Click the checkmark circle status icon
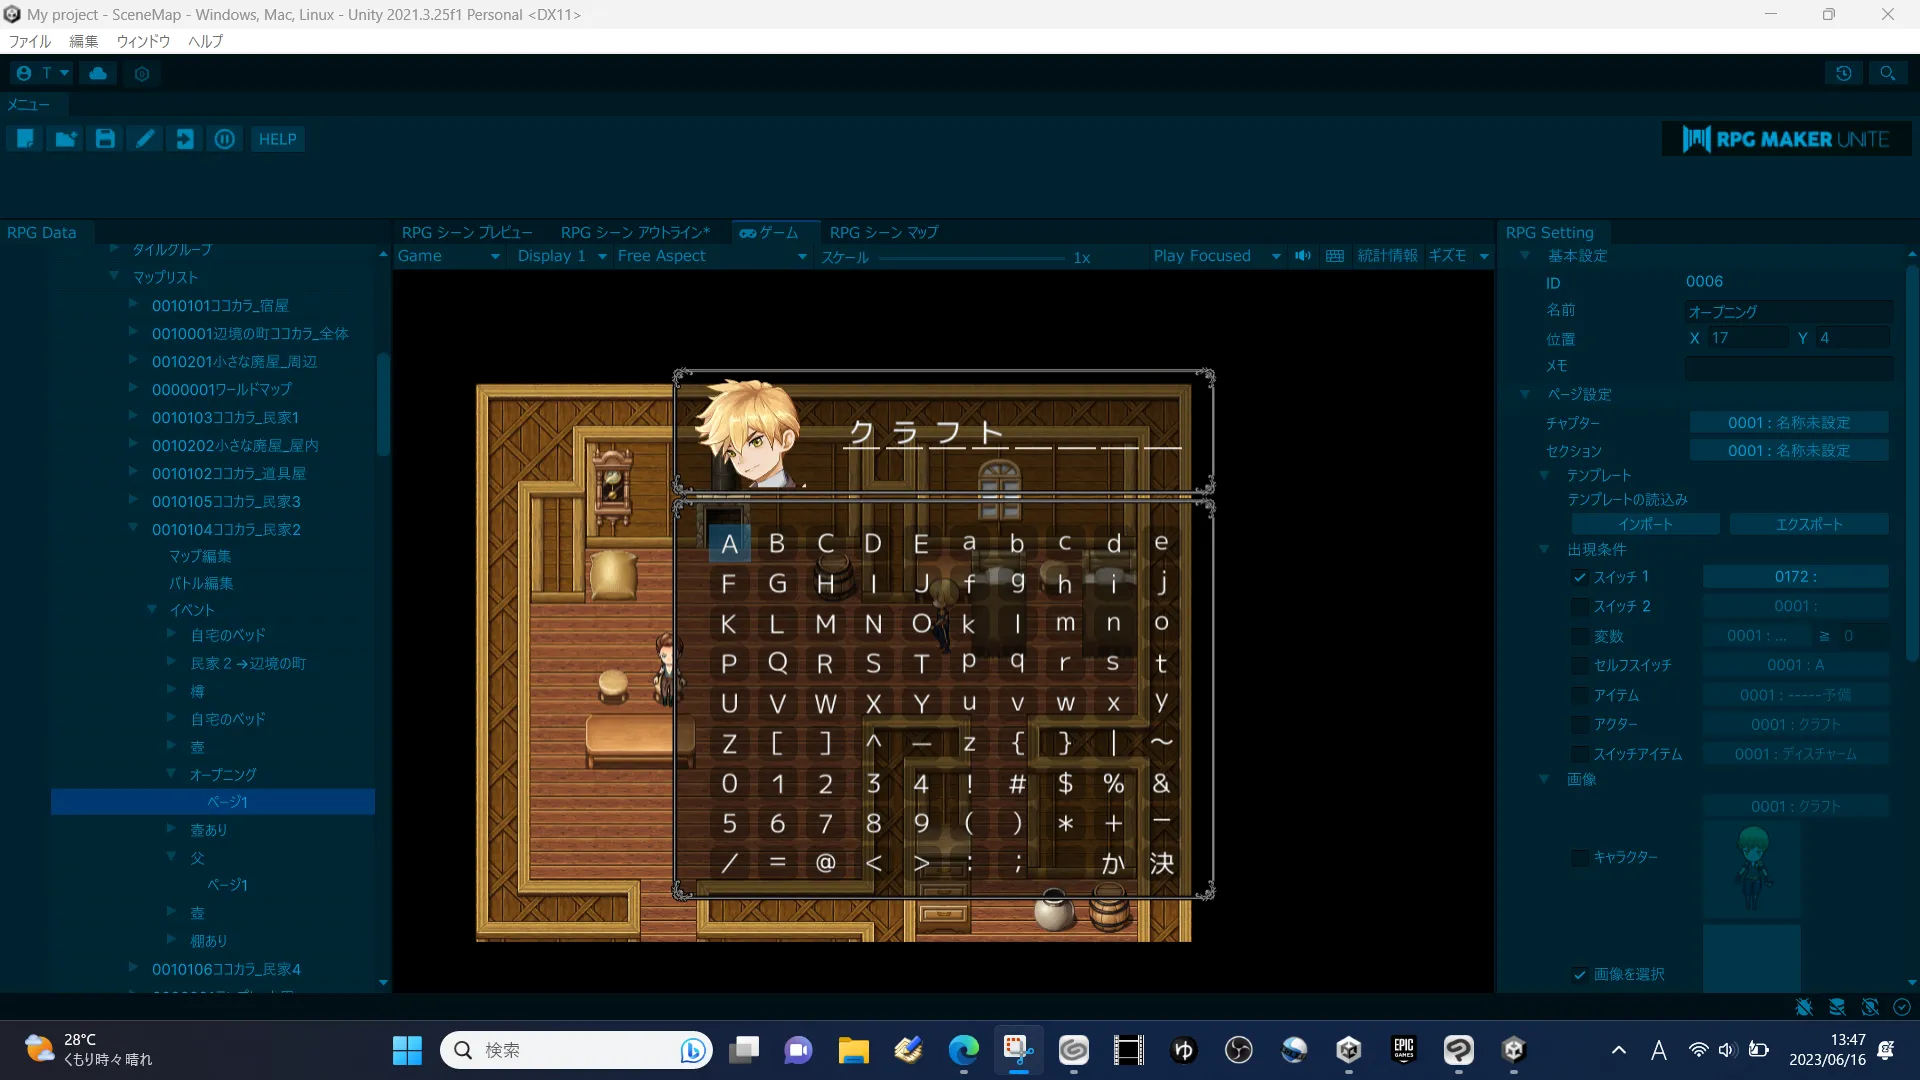This screenshot has height=1080, width=1920. [1902, 1007]
